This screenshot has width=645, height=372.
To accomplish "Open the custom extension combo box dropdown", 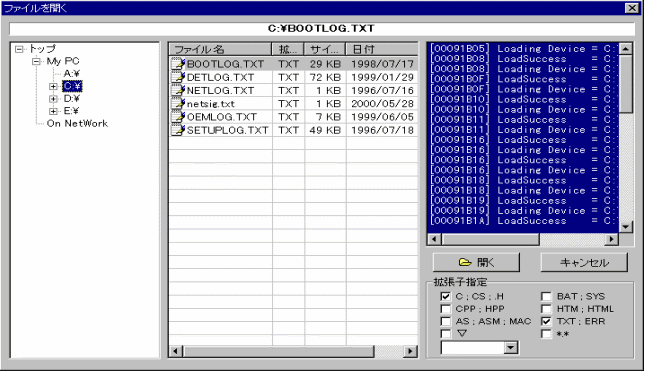I will point(510,348).
